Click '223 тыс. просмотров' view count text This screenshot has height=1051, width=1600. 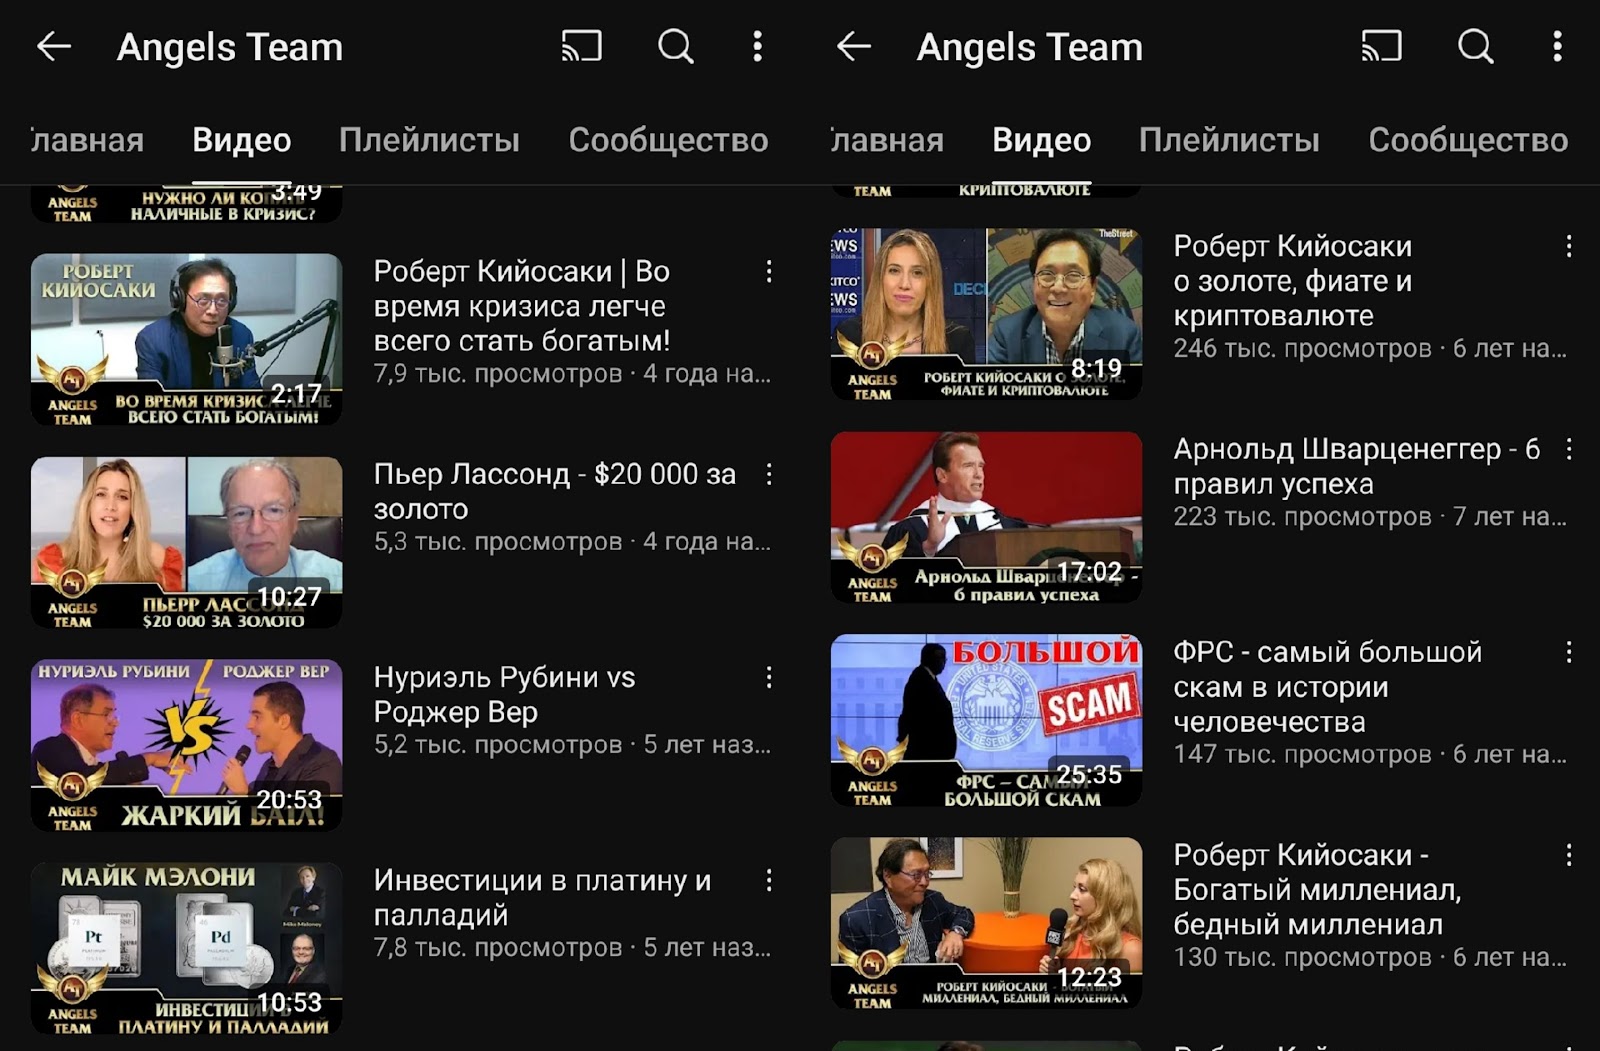[1303, 517]
